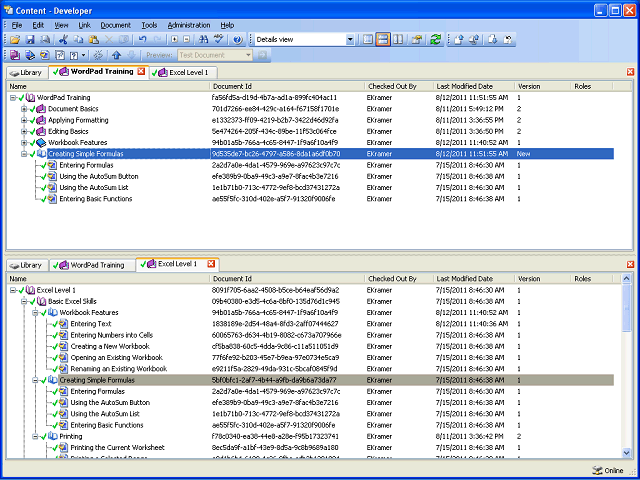Click the New Question toolbar icon
640x480 pixels.
pos(74,55)
